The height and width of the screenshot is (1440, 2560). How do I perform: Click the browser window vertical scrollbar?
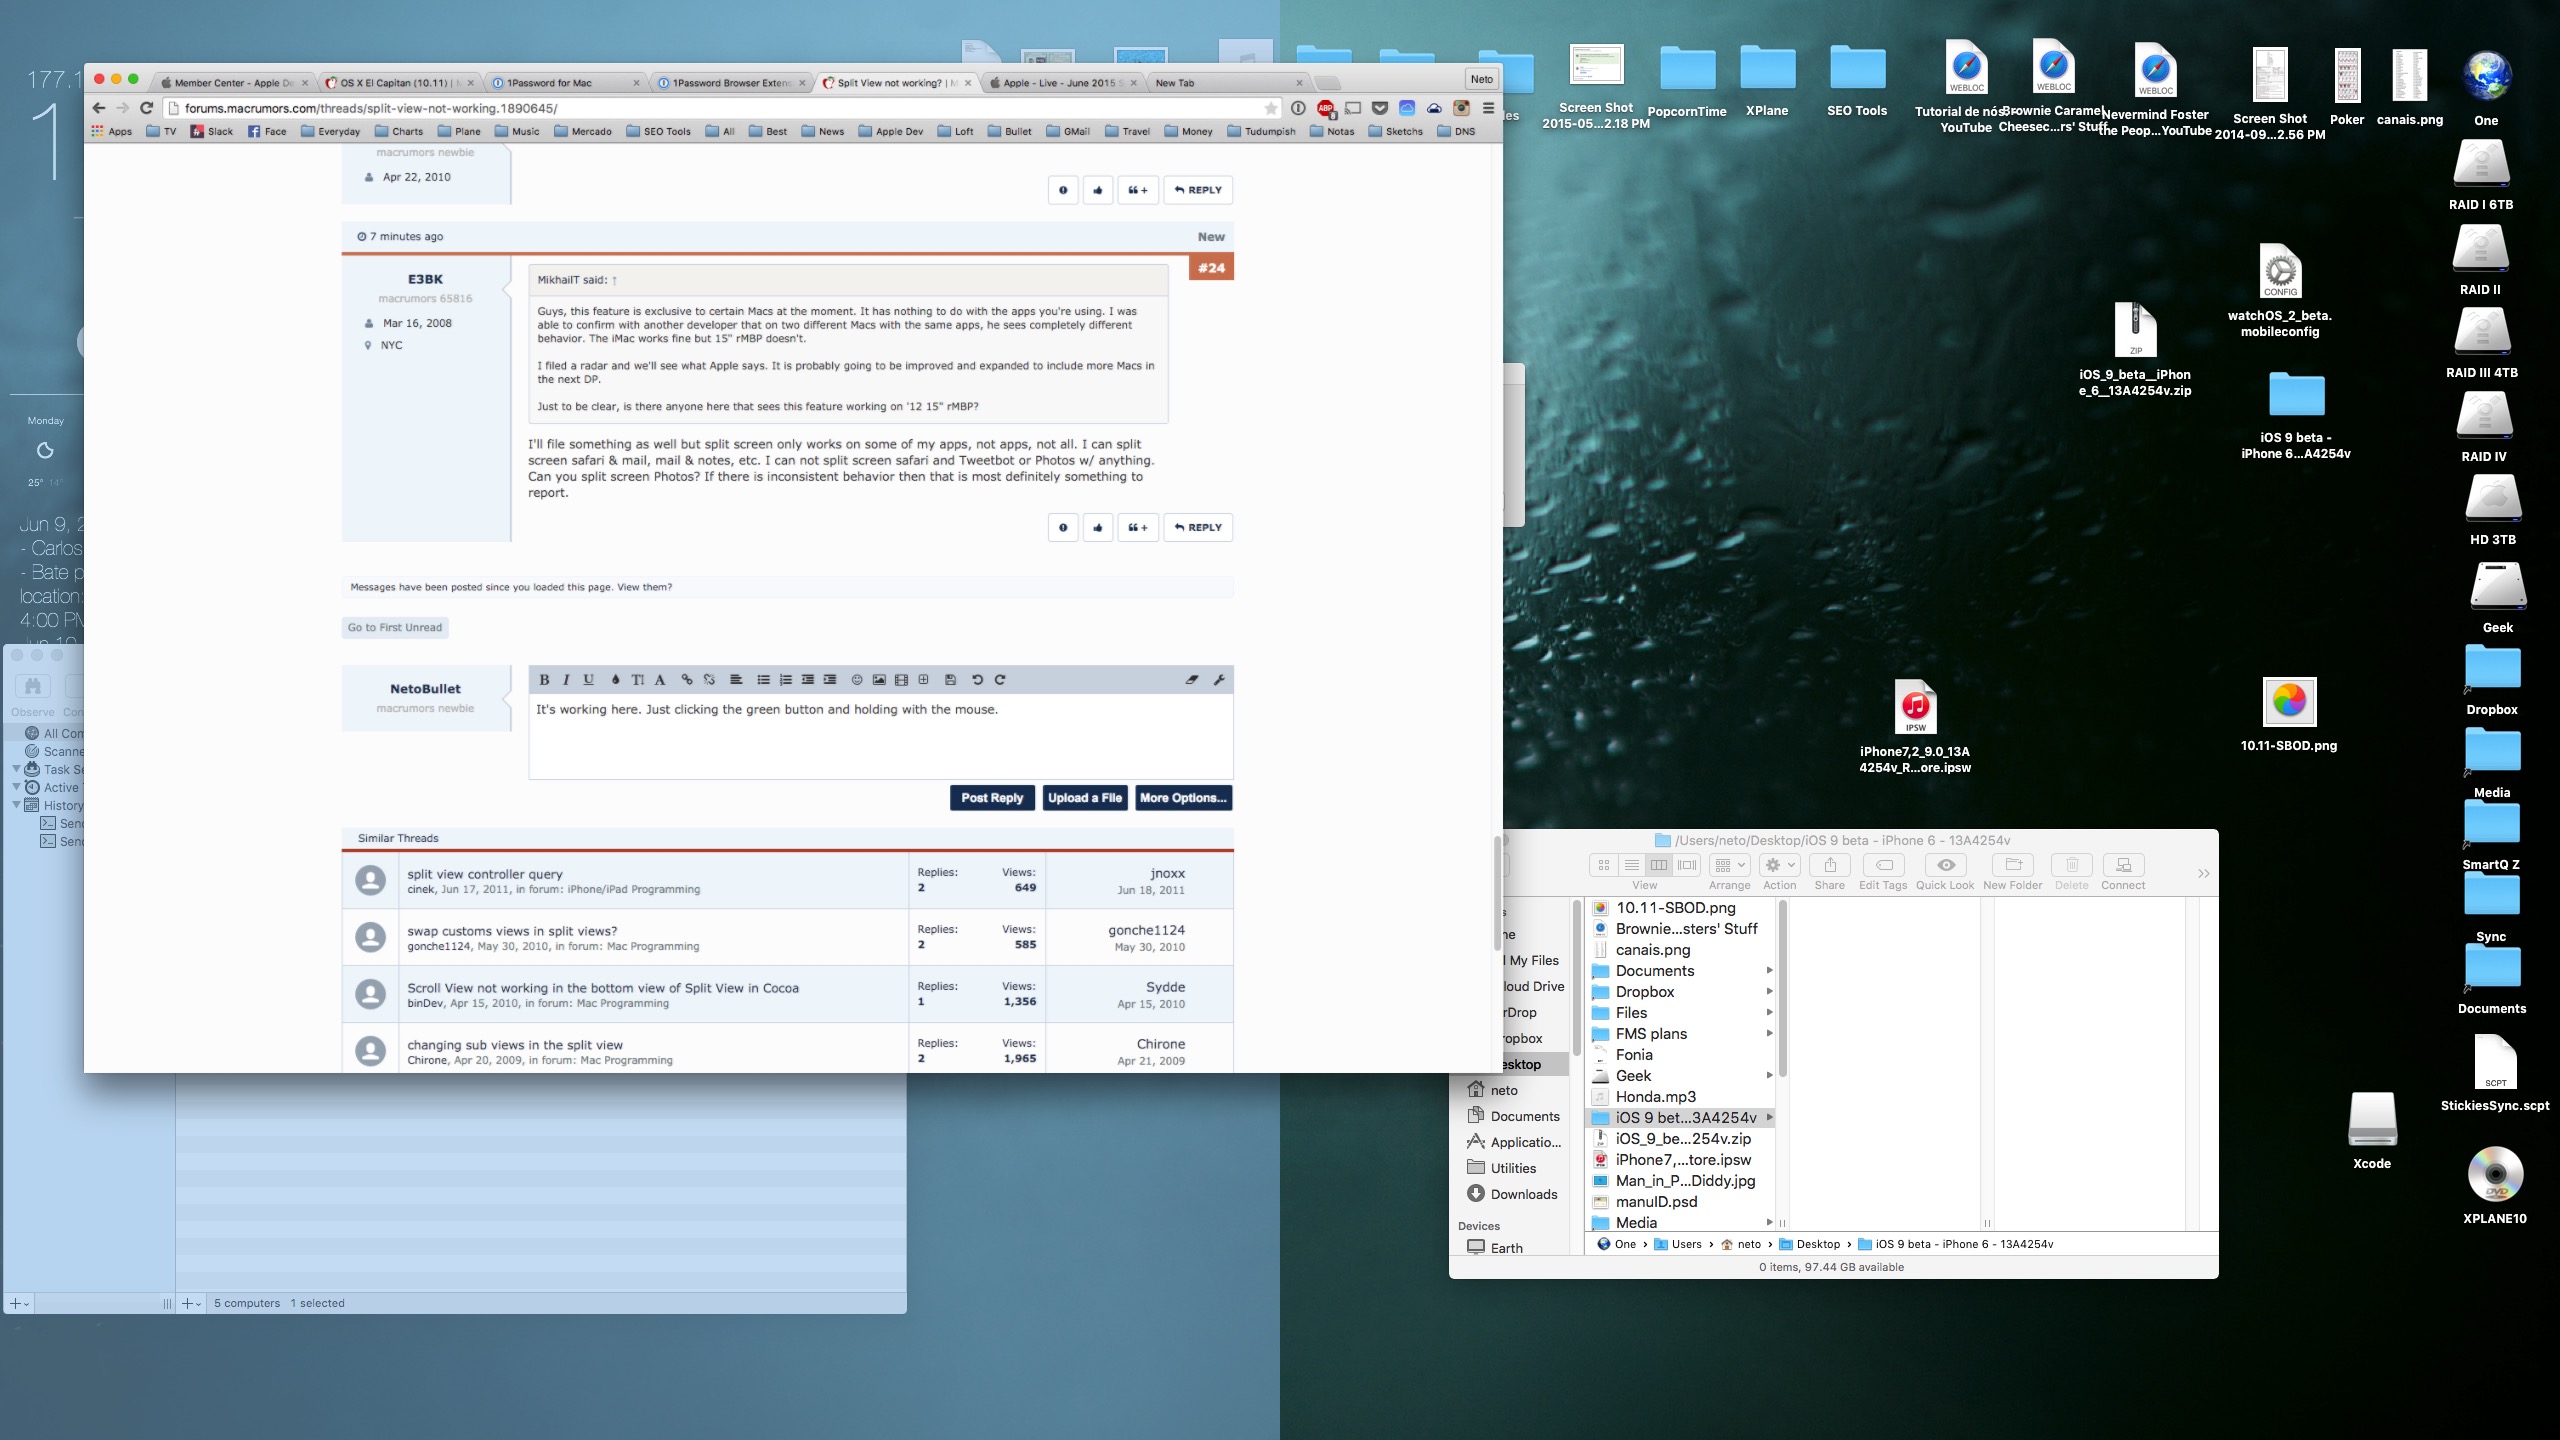(1497, 893)
